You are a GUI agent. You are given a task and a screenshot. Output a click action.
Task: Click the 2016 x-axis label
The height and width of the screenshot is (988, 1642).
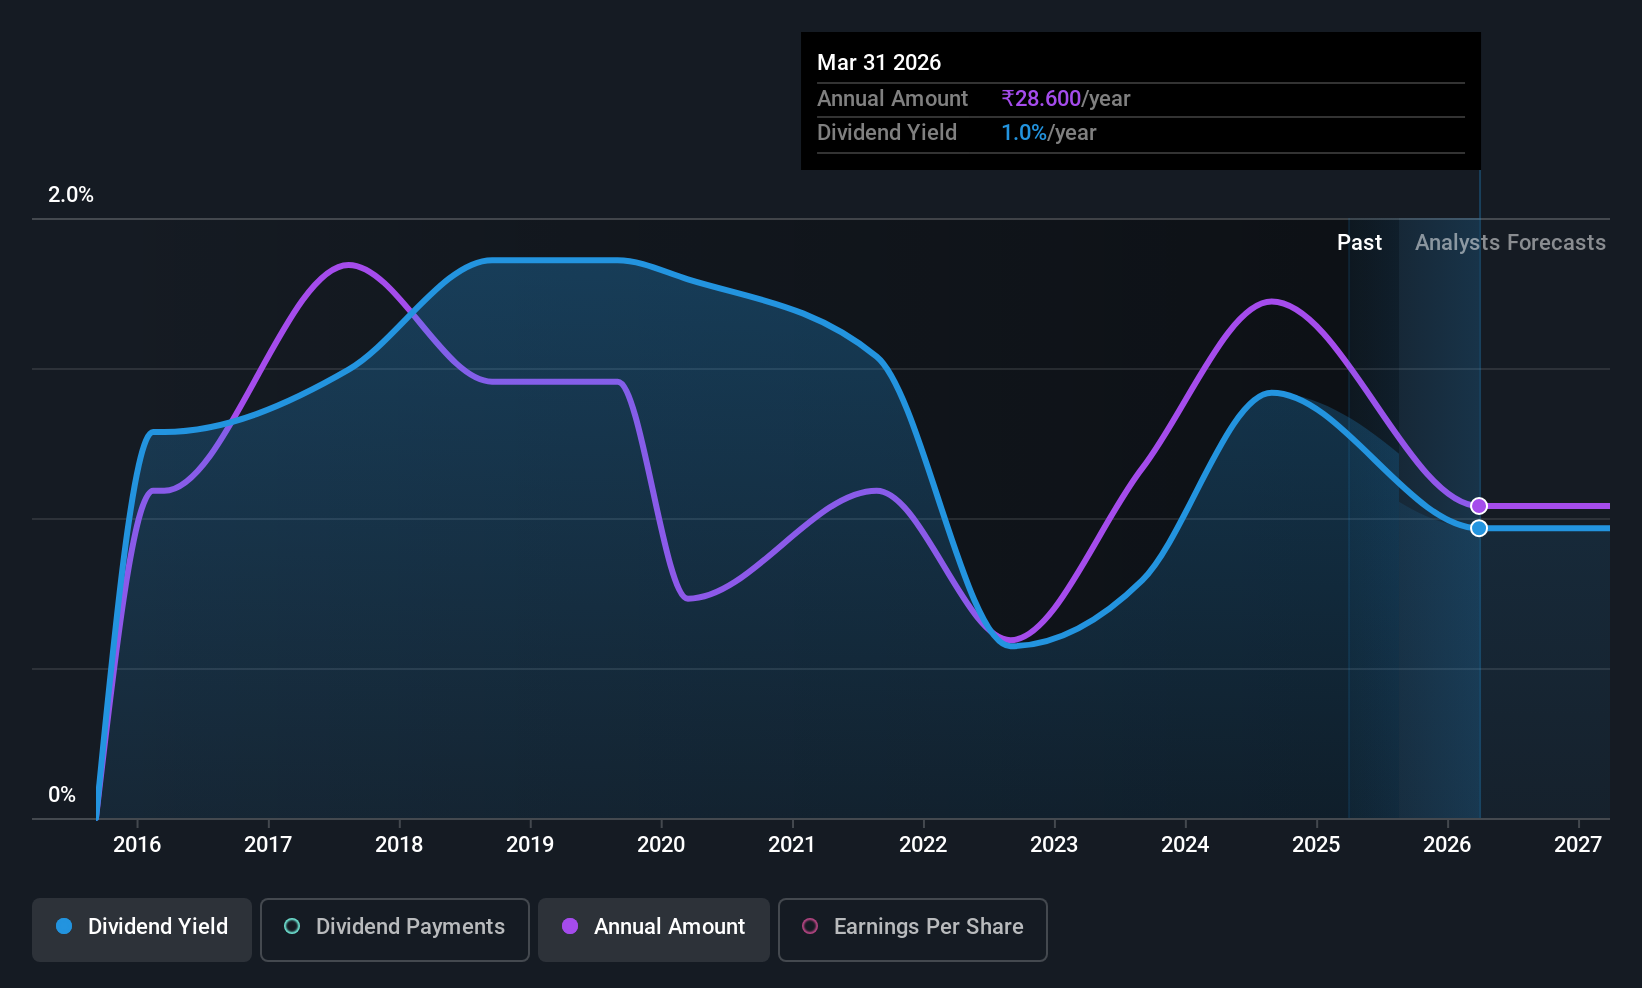point(137,845)
